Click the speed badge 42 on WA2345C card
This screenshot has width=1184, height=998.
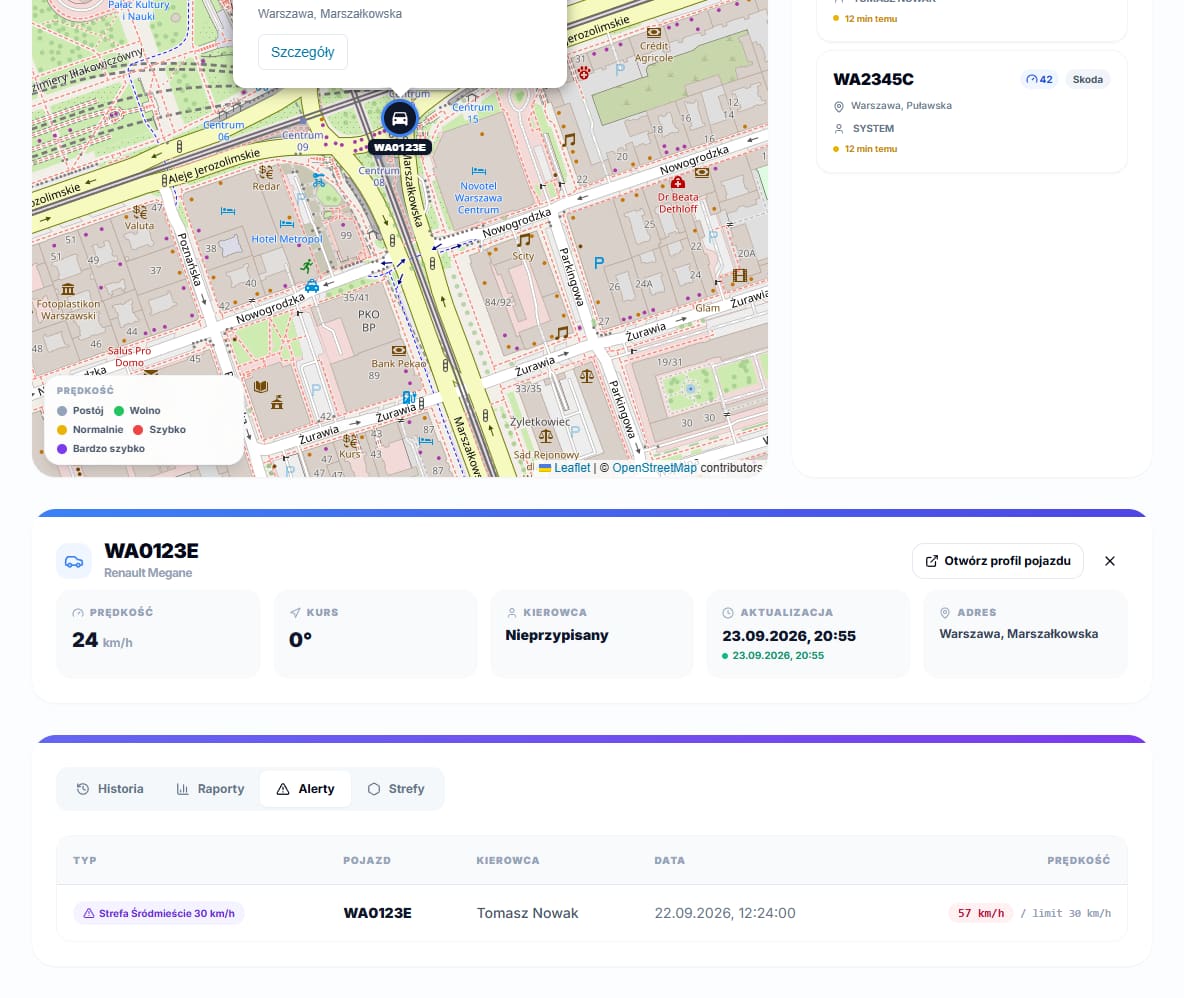click(x=1039, y=79)
